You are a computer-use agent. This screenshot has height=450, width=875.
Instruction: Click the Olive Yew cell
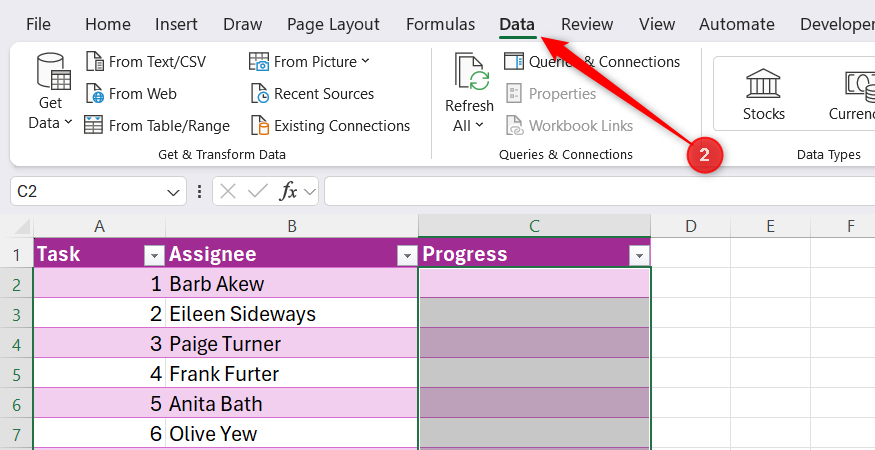point(292,434)
